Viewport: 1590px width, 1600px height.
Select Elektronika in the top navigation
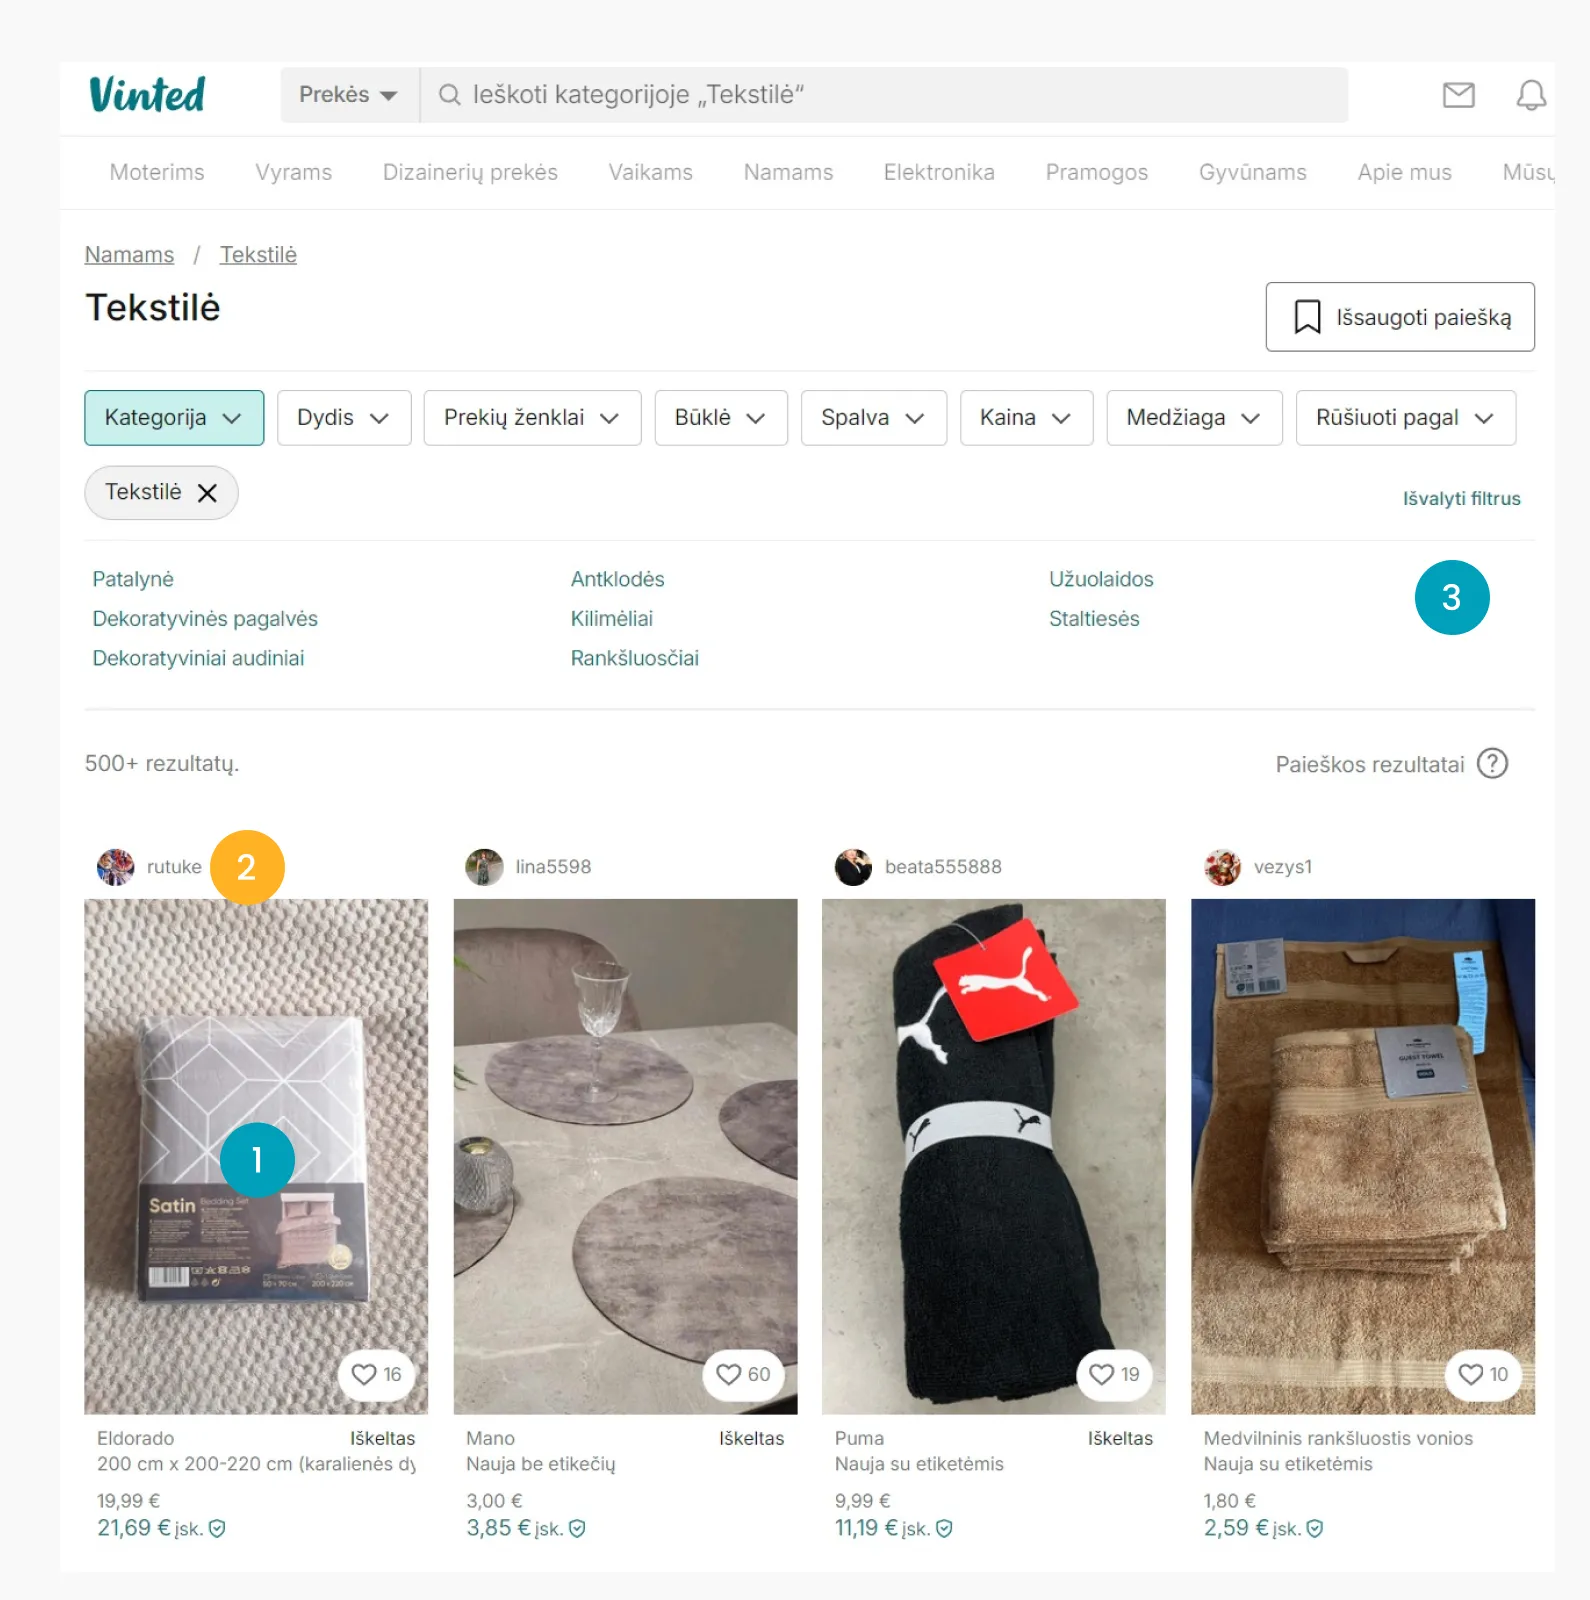click(939, 173)
